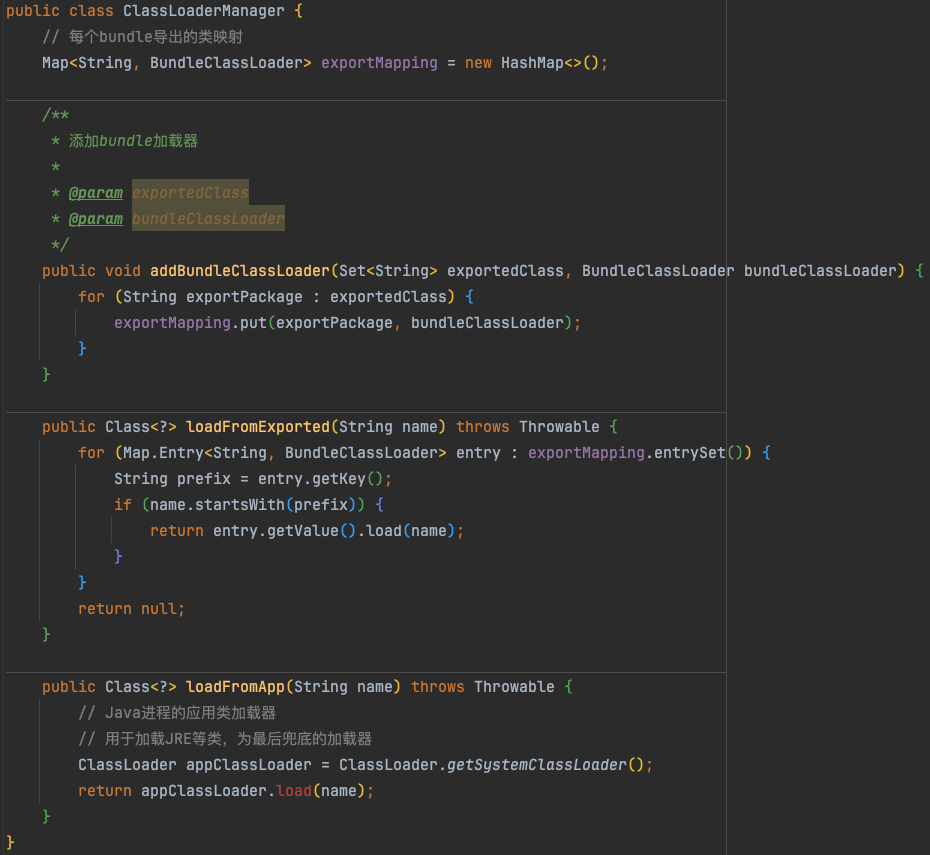Click the startsWith method call

click(240, 505)
